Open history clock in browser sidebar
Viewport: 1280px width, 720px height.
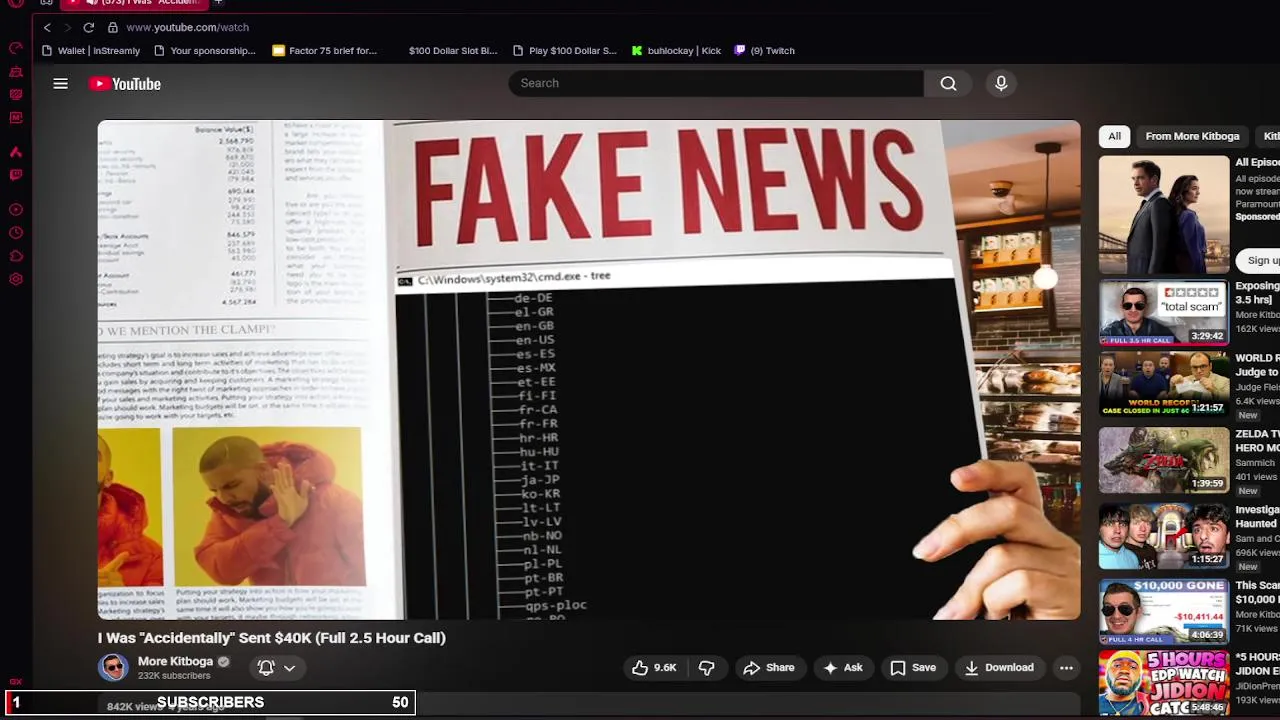(x=16, y=233)
